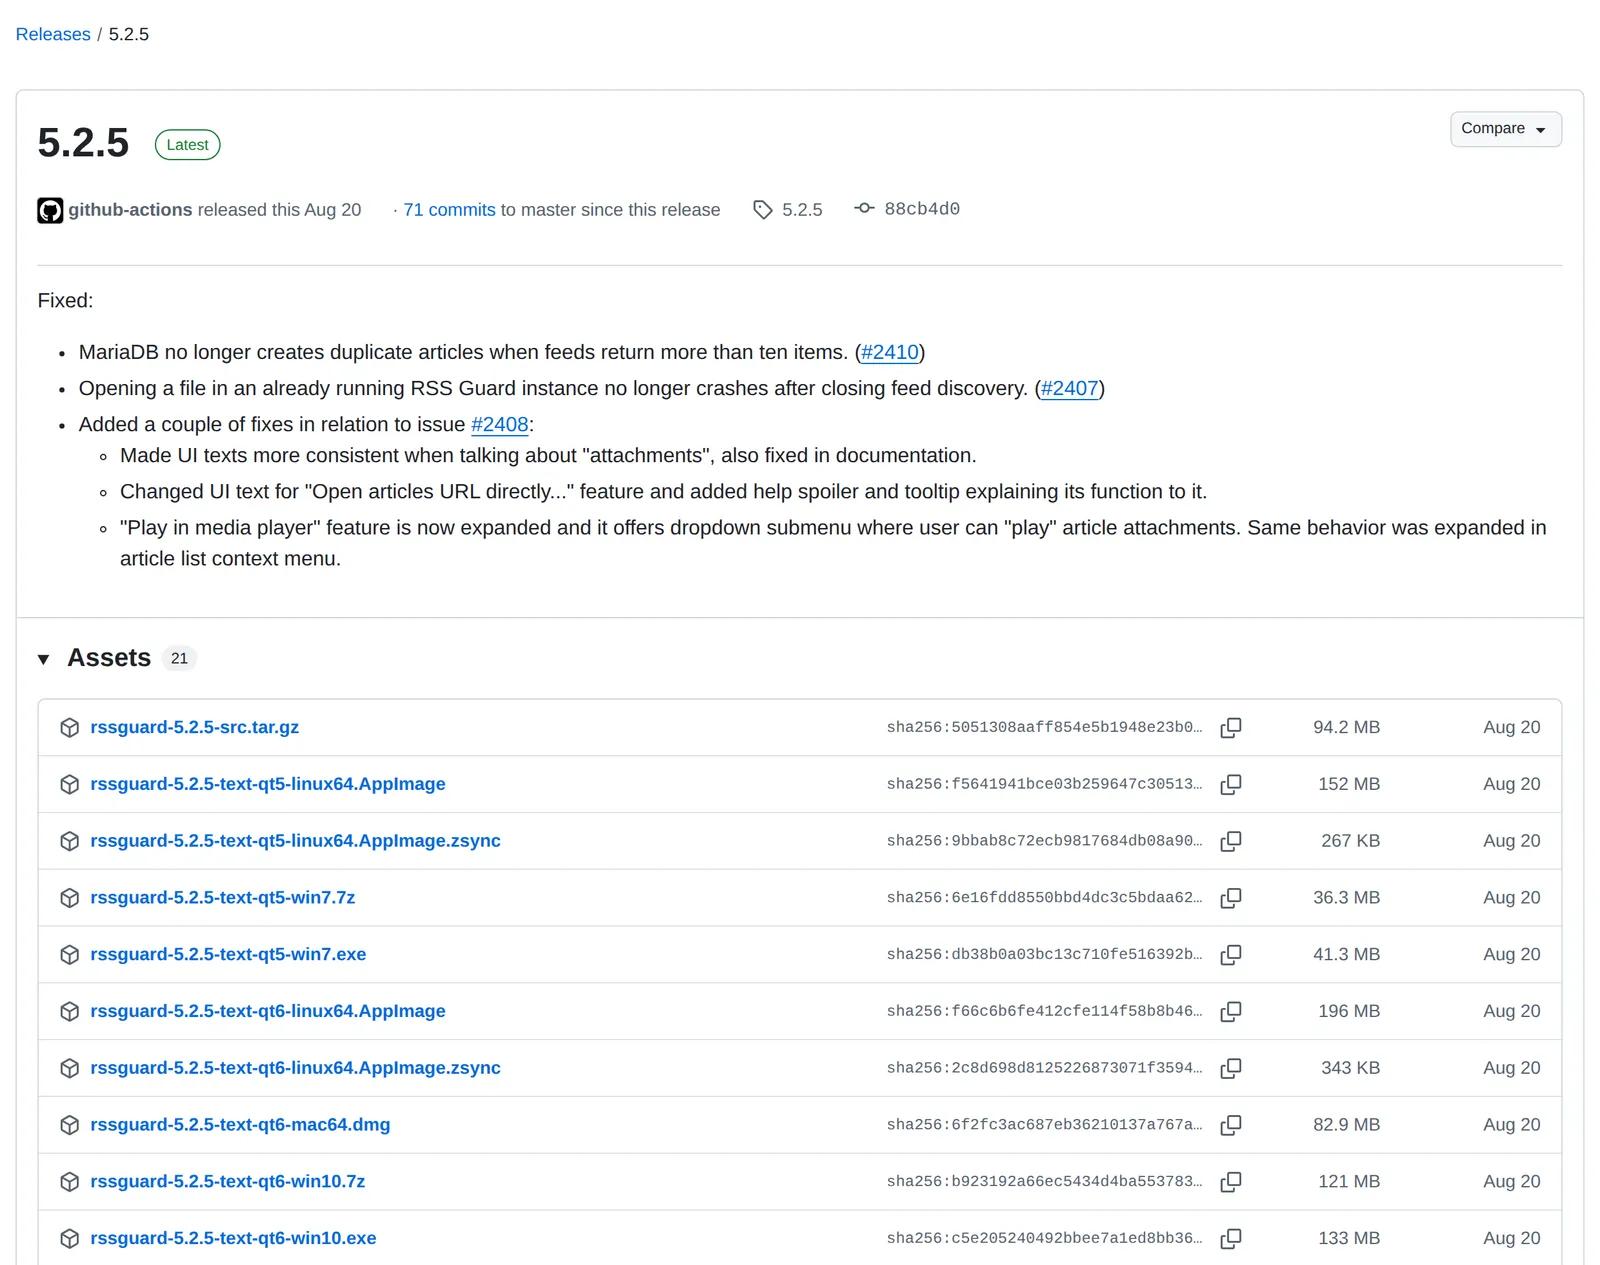The height and width of the screenshot is (1265, 1600).
Task: Download rssguard-5.2.5-text-qt5-win7.7z
Action: [223, 898]
